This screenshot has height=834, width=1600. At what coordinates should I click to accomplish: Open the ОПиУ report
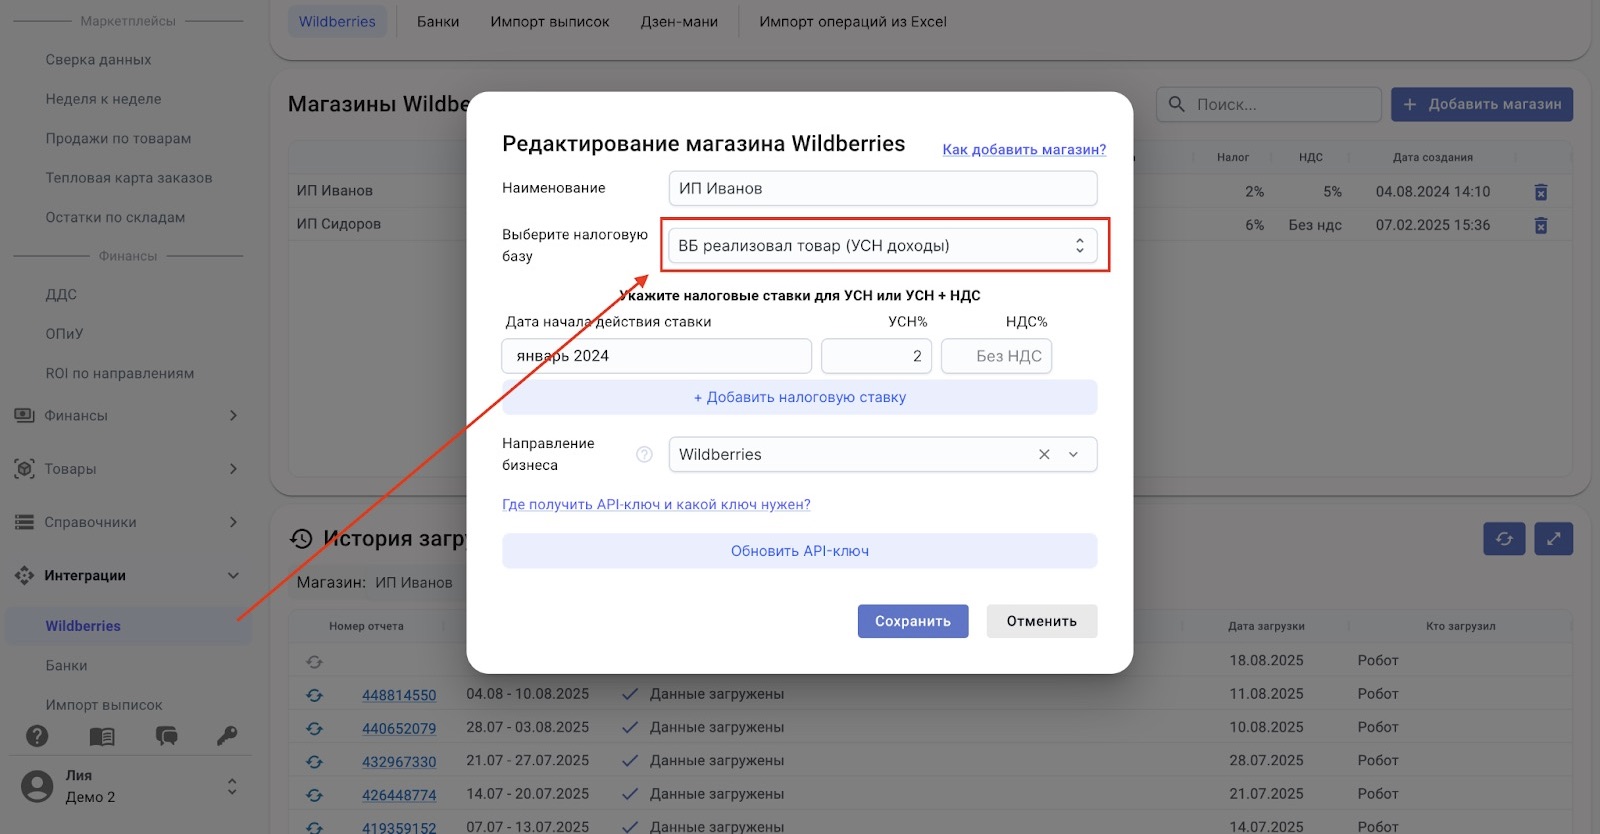(64, 334)
